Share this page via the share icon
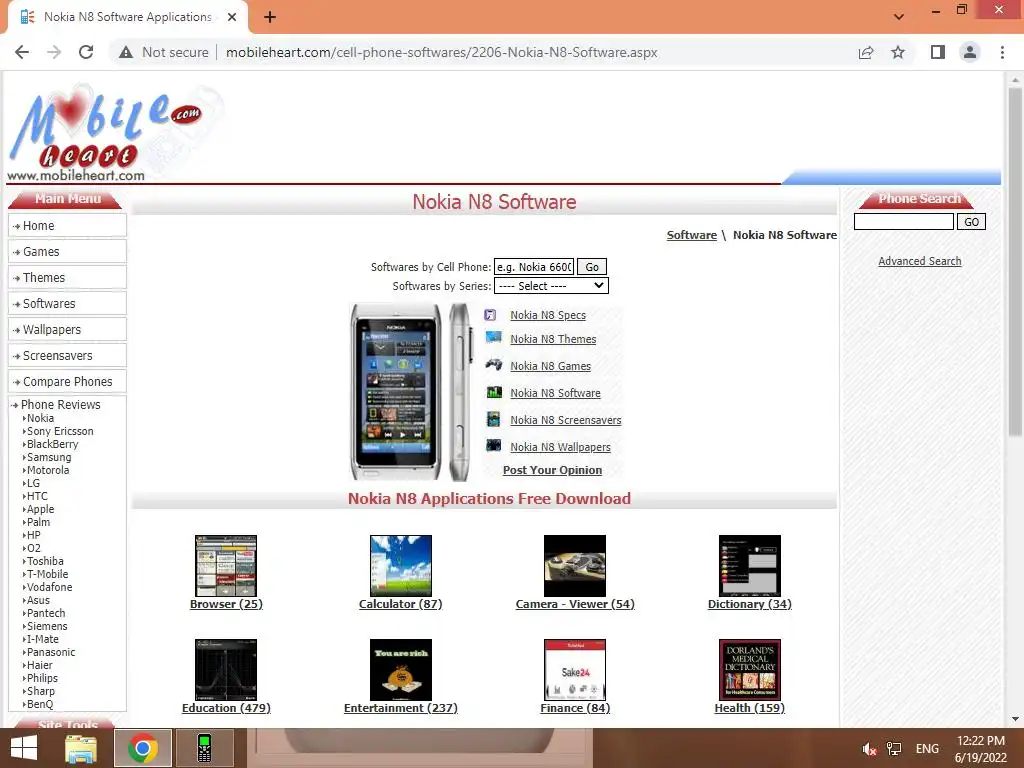 pos(866,52)
